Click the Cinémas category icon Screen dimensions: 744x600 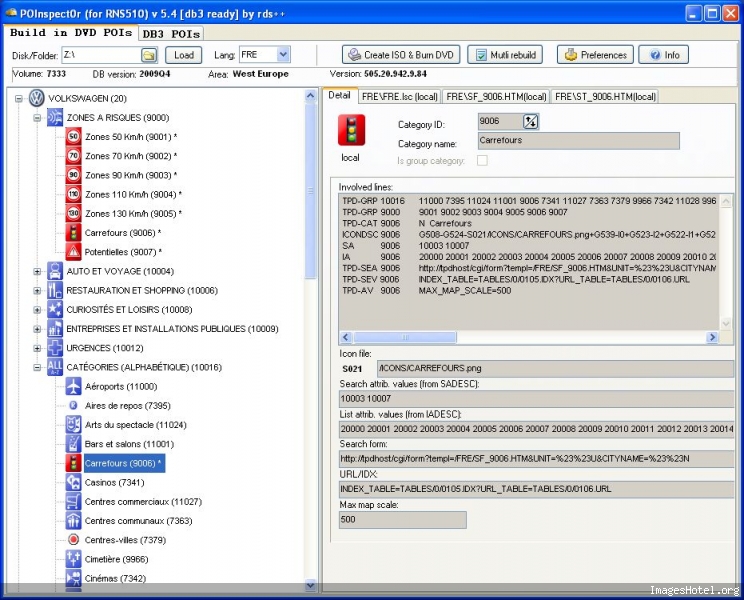[73, 578]
